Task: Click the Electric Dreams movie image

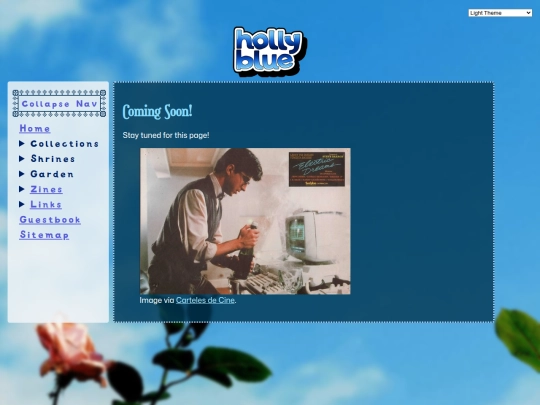Action: point(245,221)
